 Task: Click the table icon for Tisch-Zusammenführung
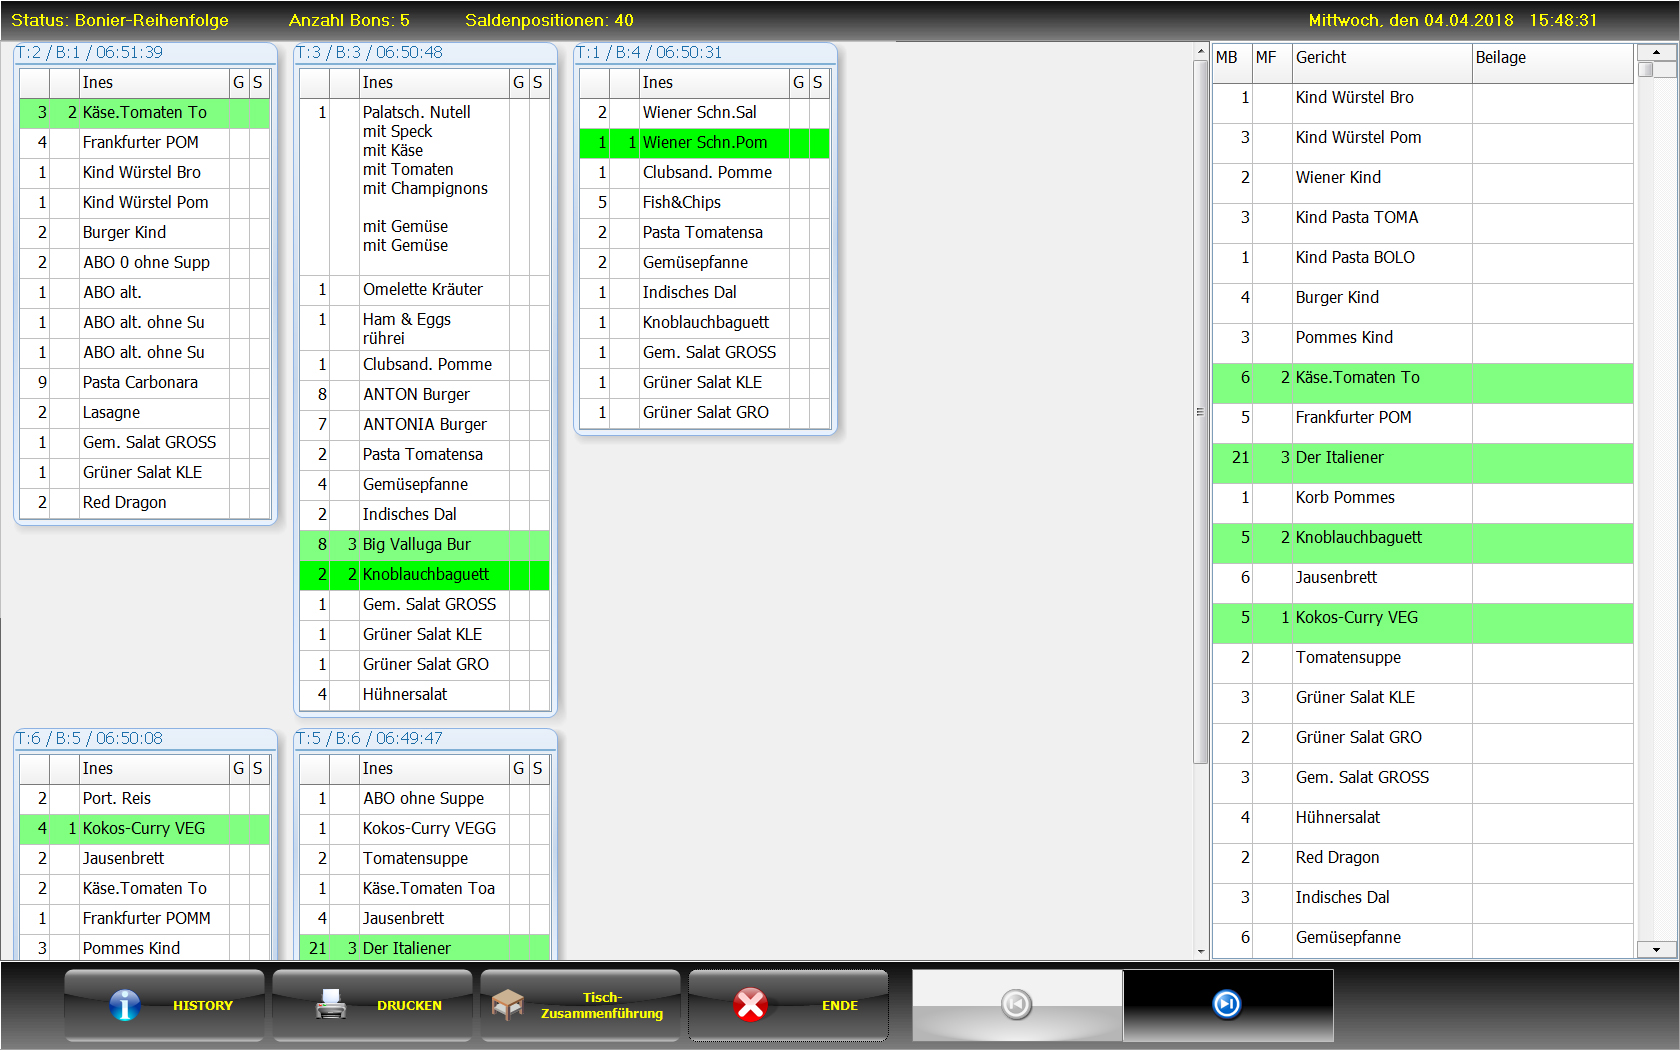click(x=508, y=1005)
